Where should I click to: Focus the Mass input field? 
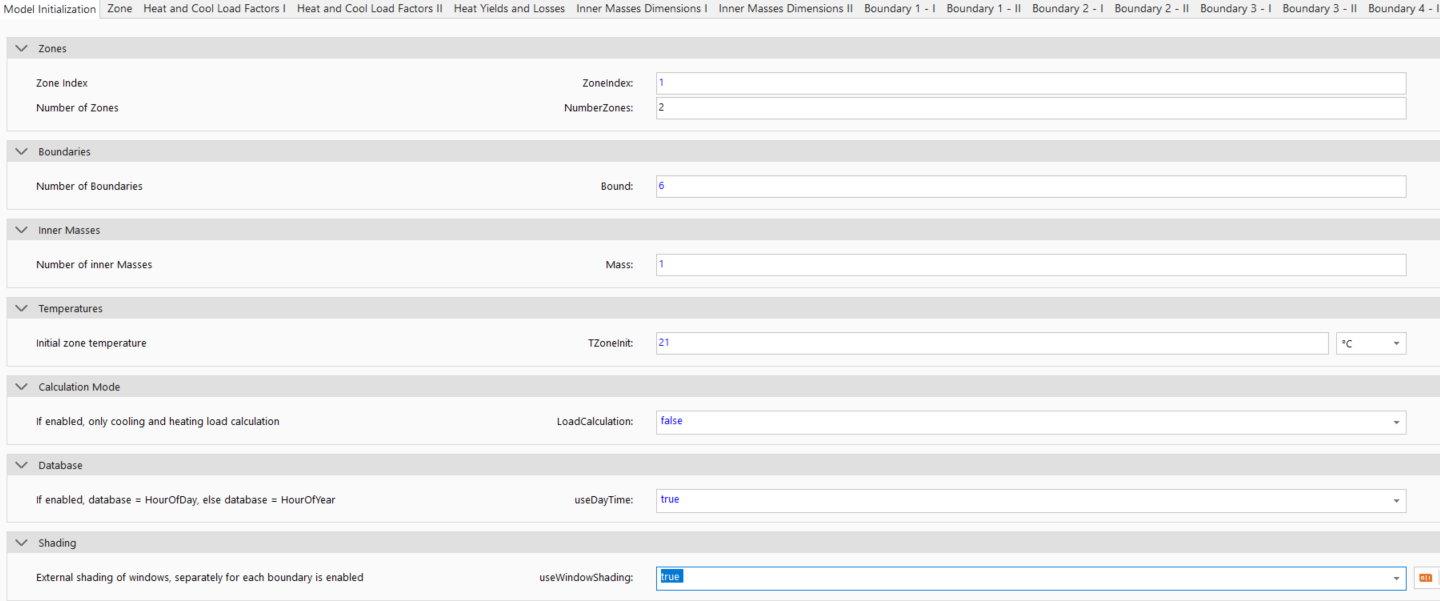click(1031, 265)
